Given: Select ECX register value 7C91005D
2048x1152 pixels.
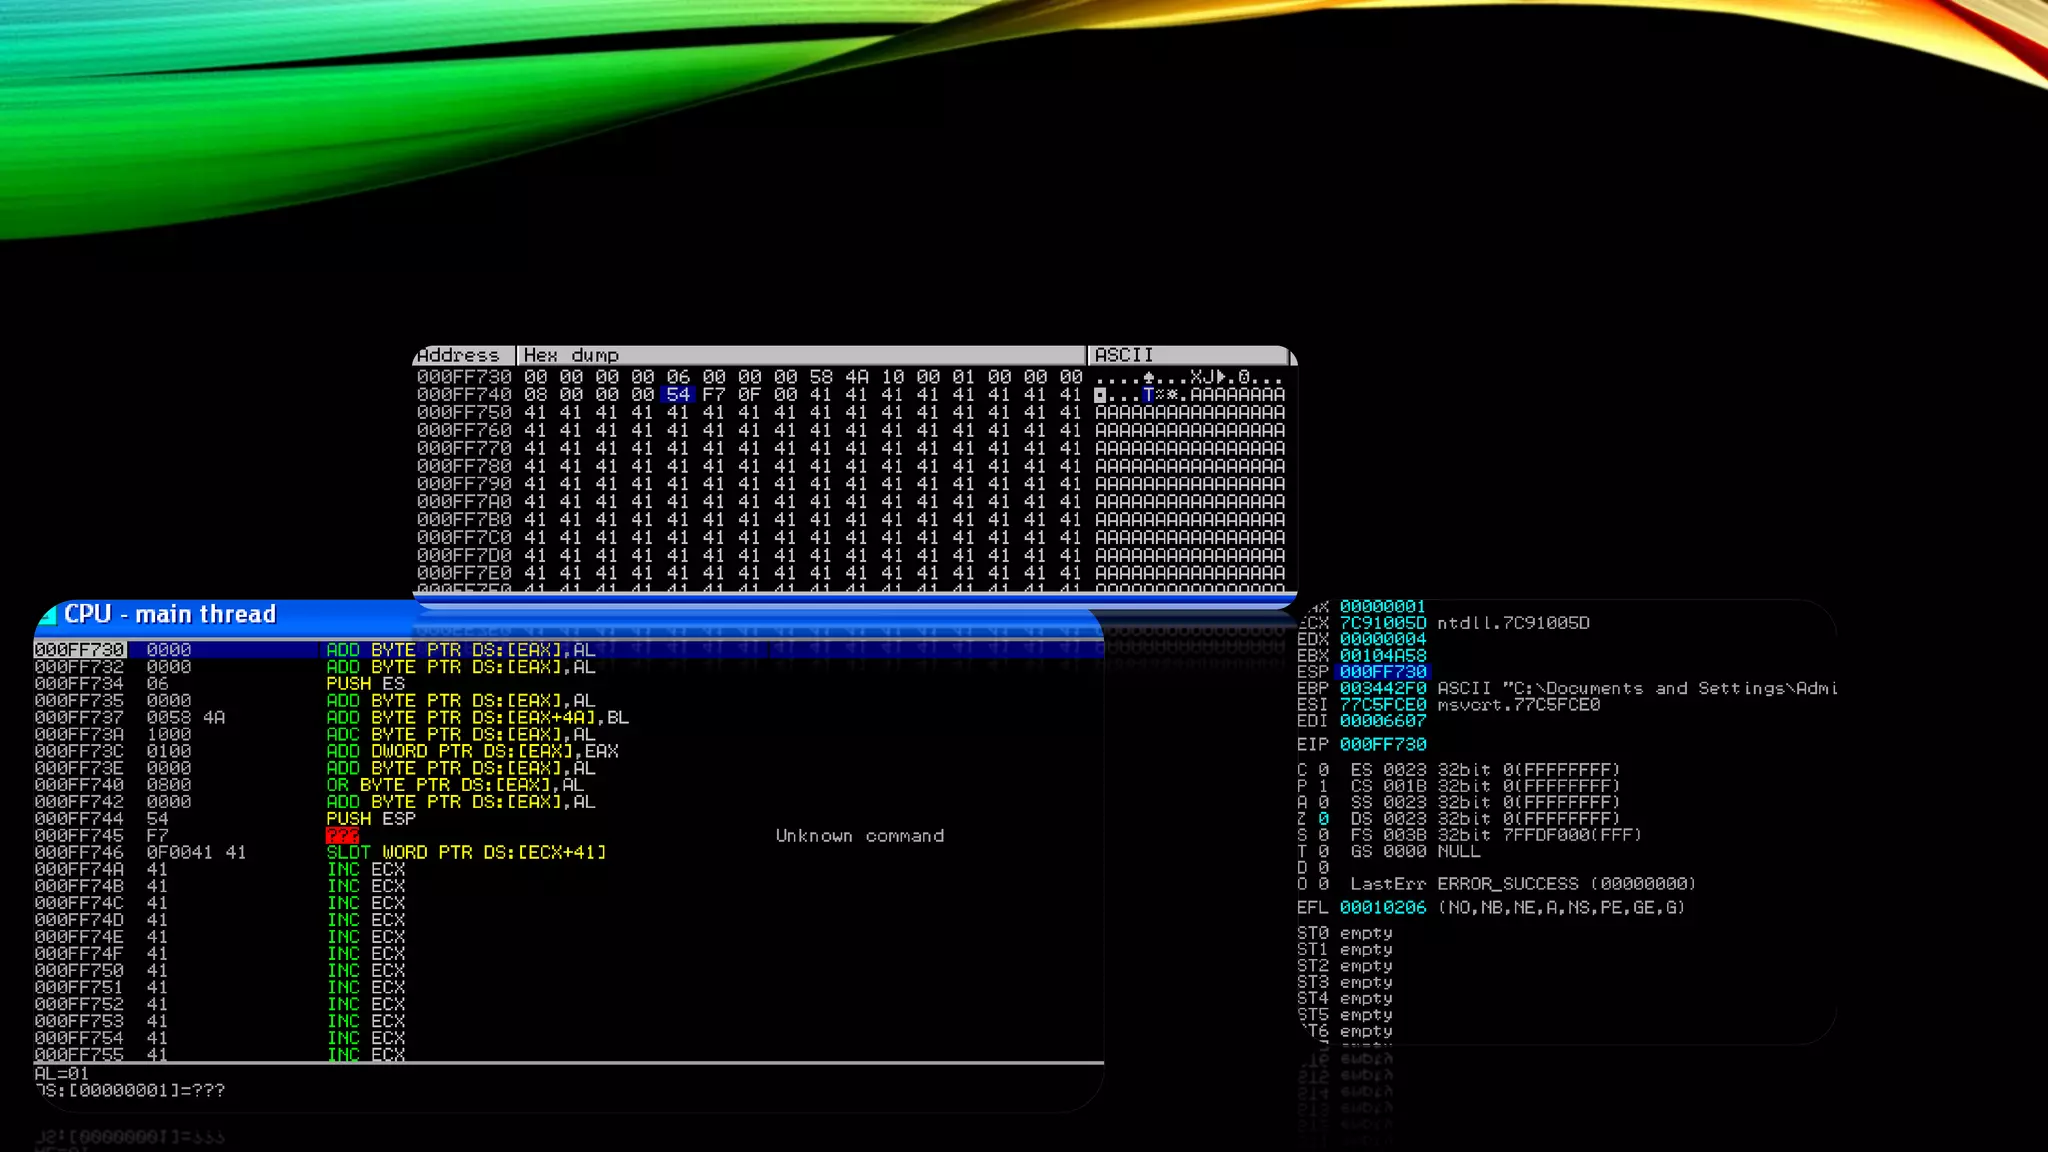Looking at the screenshot, I should (1383, 623).
